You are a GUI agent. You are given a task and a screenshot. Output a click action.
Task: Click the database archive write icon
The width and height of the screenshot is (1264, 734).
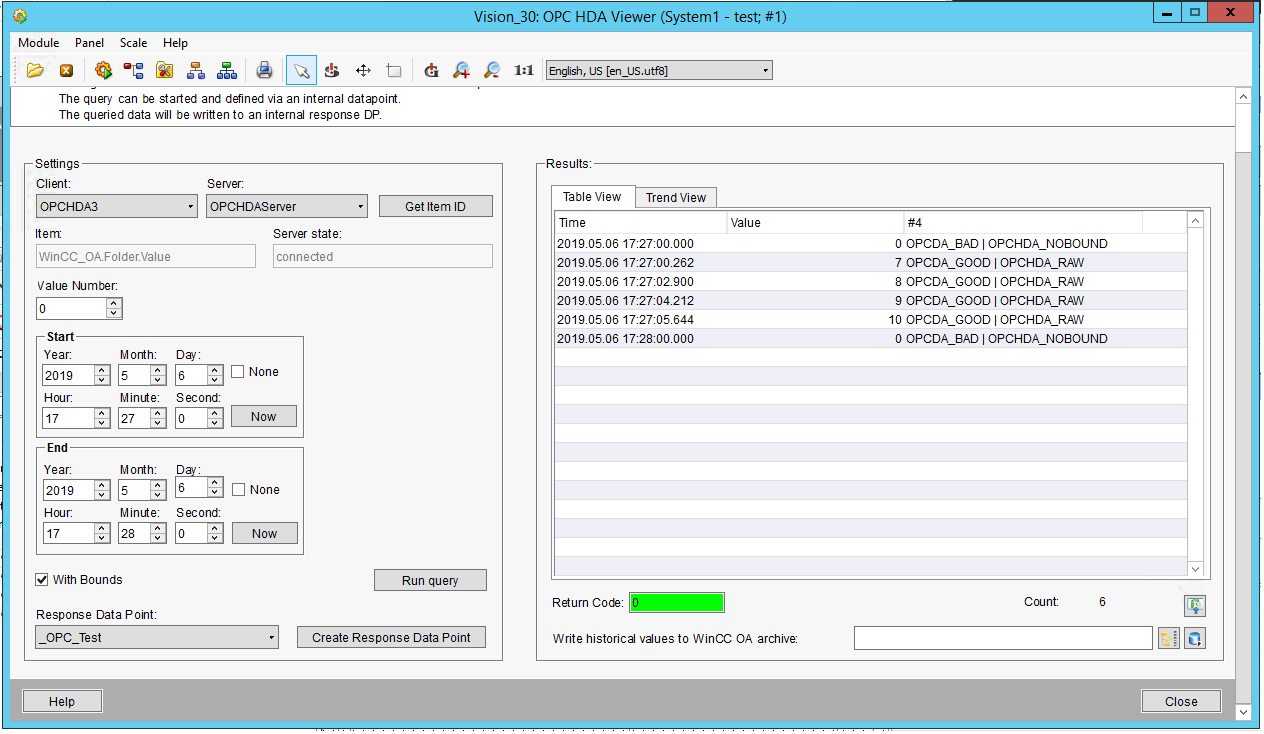pos(1195,638)
